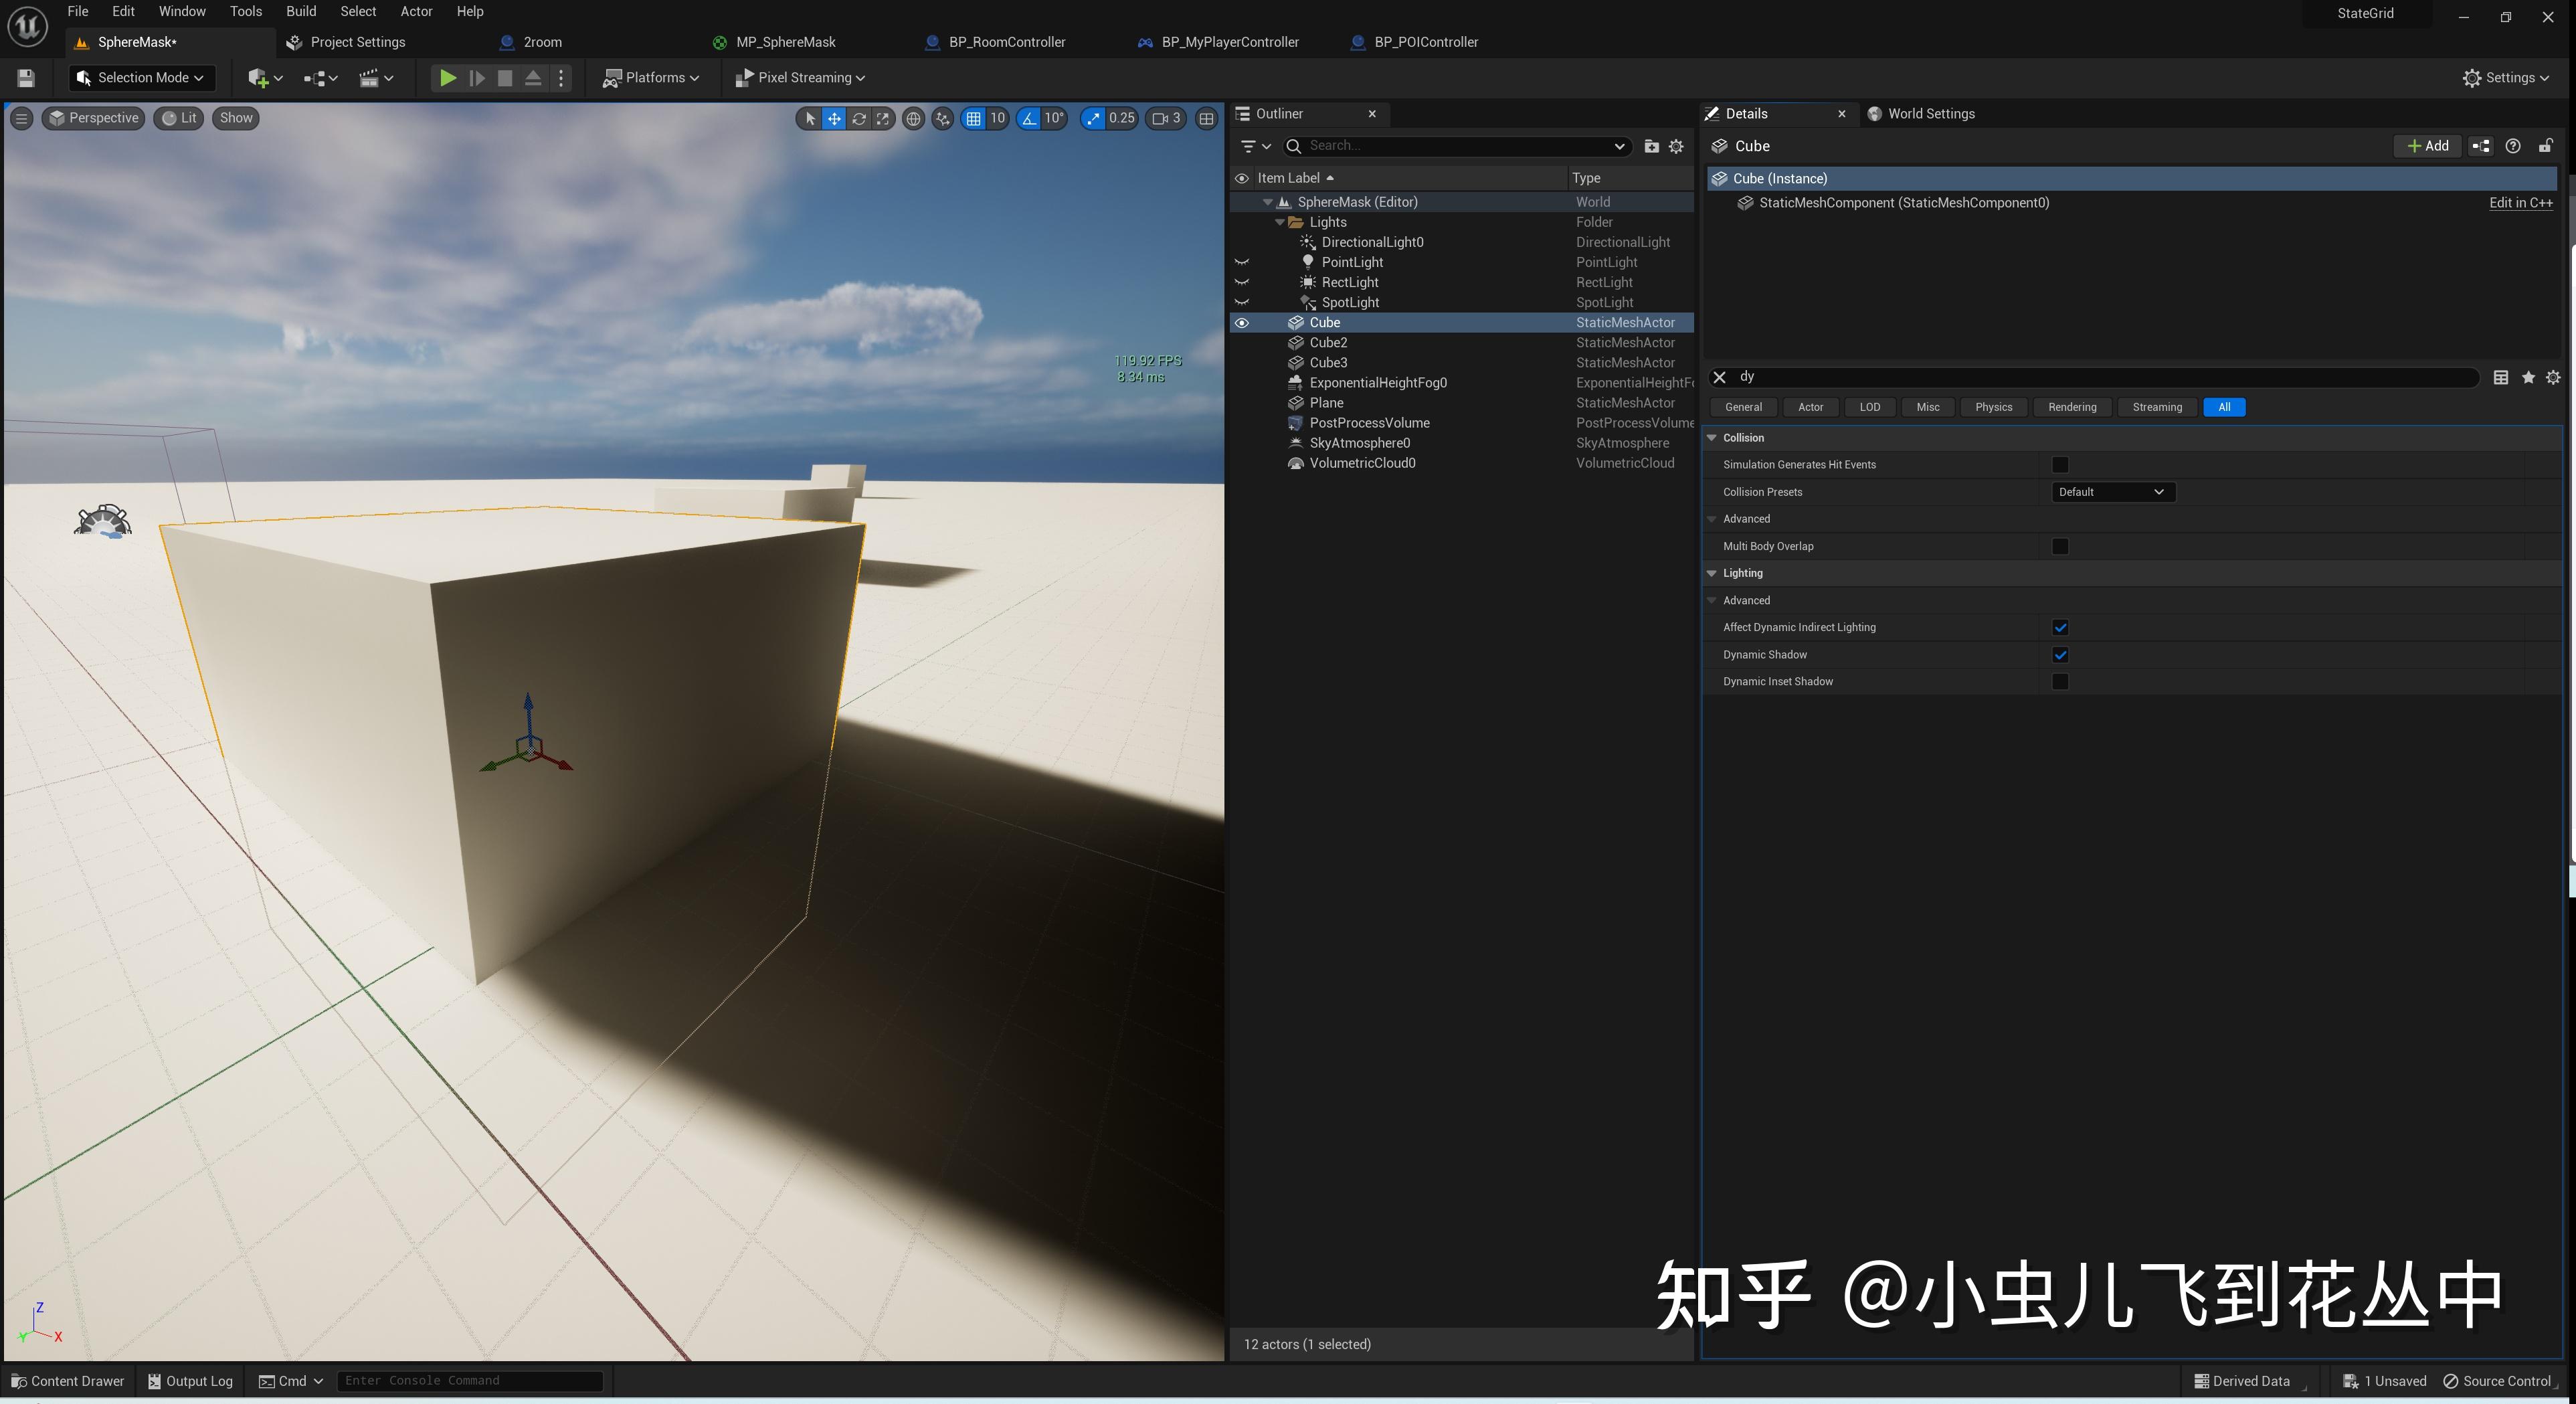Click the Add component button
2576x1404 pixels.
tap(2428, 146)
